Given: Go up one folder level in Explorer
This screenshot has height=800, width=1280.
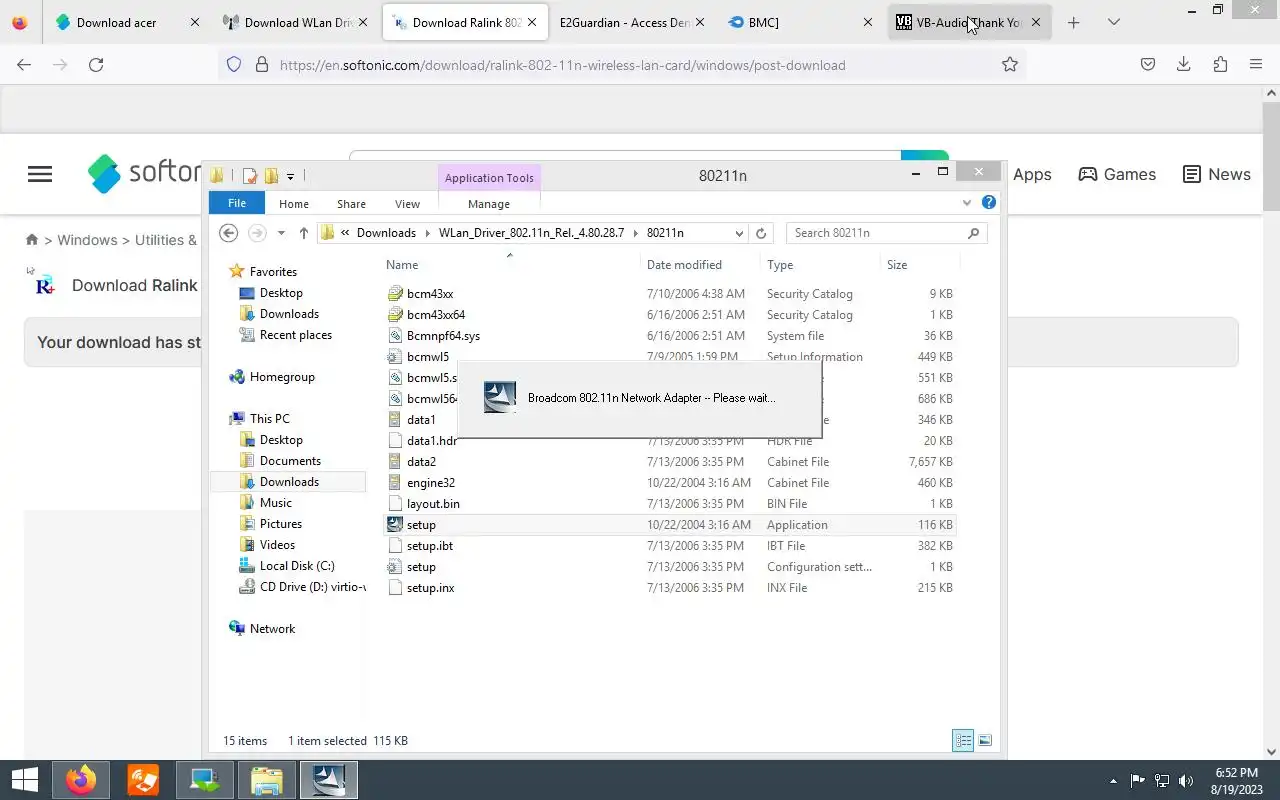Looking at the screenshot, I should coord(304,233).
